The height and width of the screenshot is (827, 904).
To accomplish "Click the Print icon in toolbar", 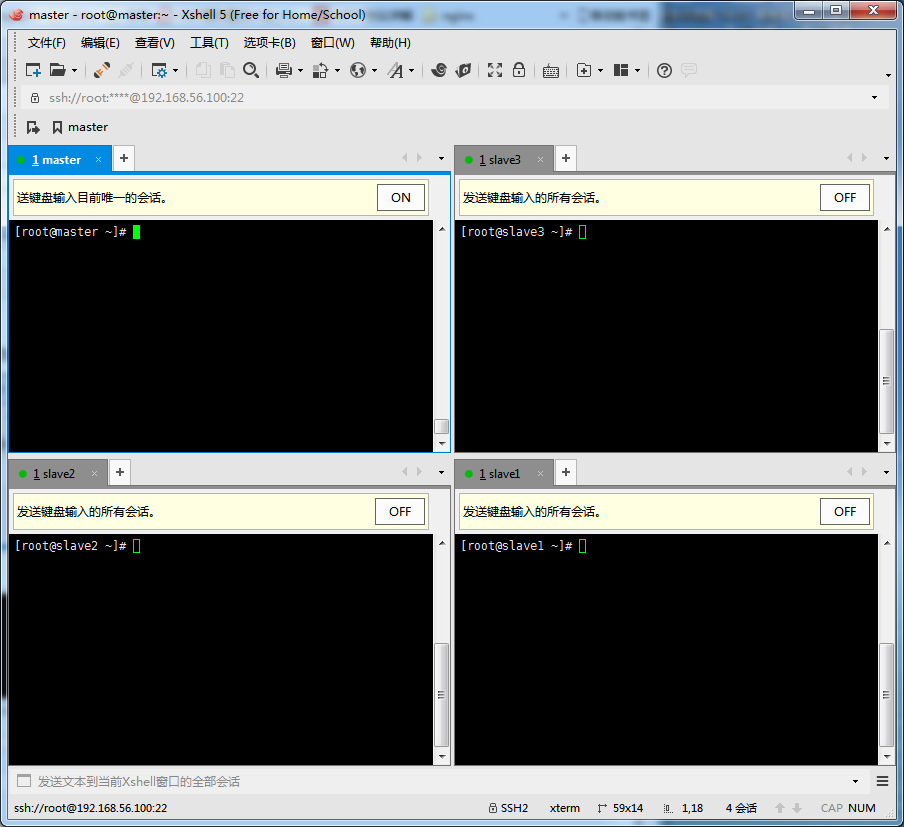I will [283, 70].
